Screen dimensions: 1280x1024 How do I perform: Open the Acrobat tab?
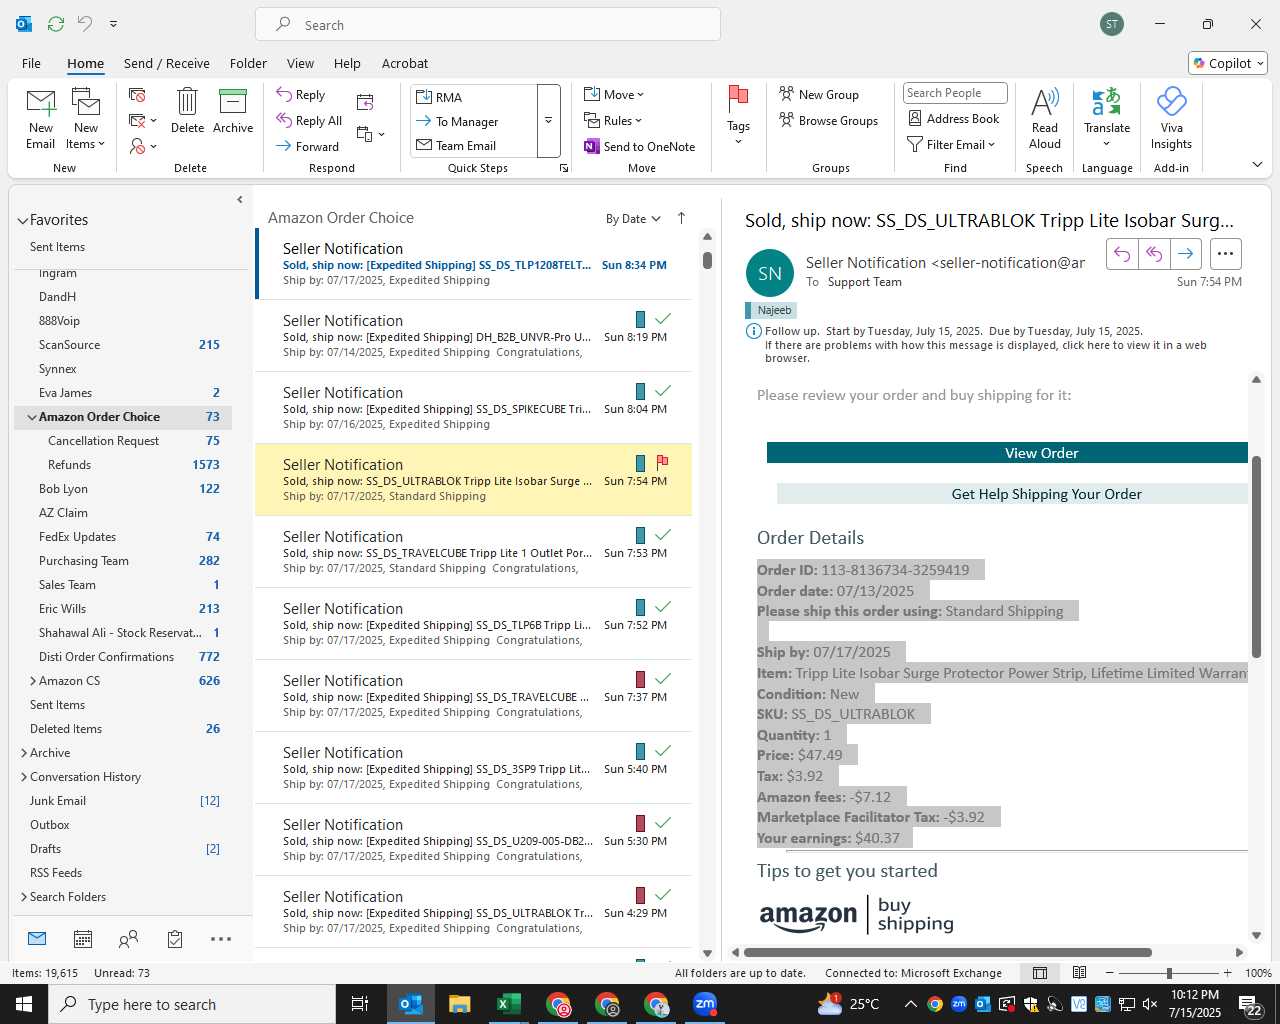tap(405, 63)
